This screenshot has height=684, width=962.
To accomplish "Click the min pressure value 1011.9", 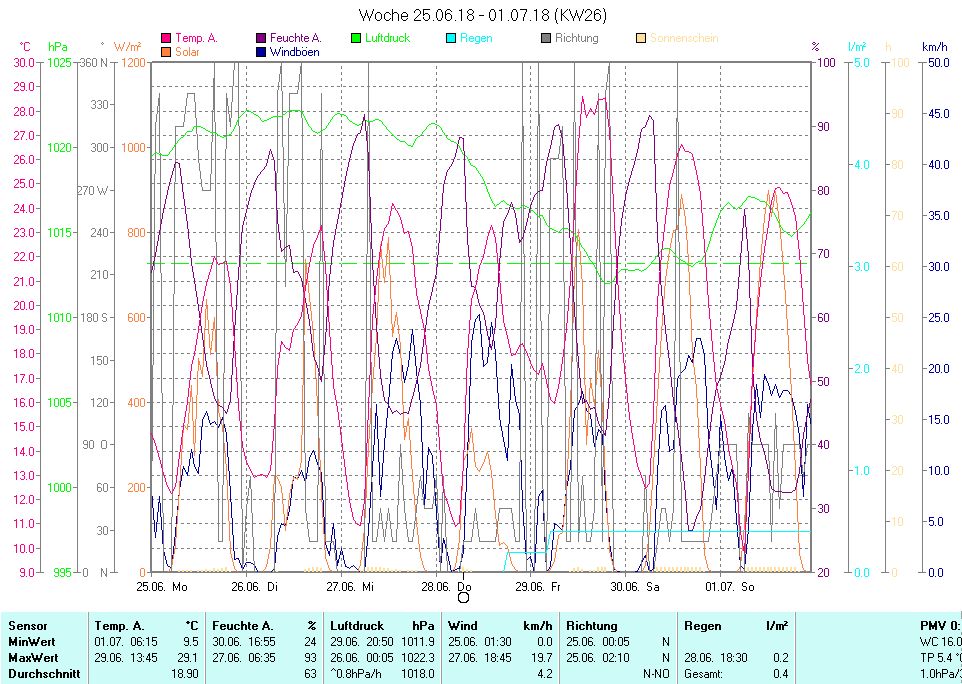I will tap(418, 642).
